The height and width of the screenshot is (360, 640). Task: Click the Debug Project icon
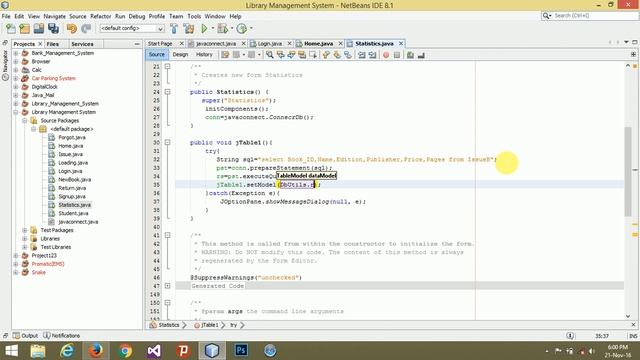(222, 29)
